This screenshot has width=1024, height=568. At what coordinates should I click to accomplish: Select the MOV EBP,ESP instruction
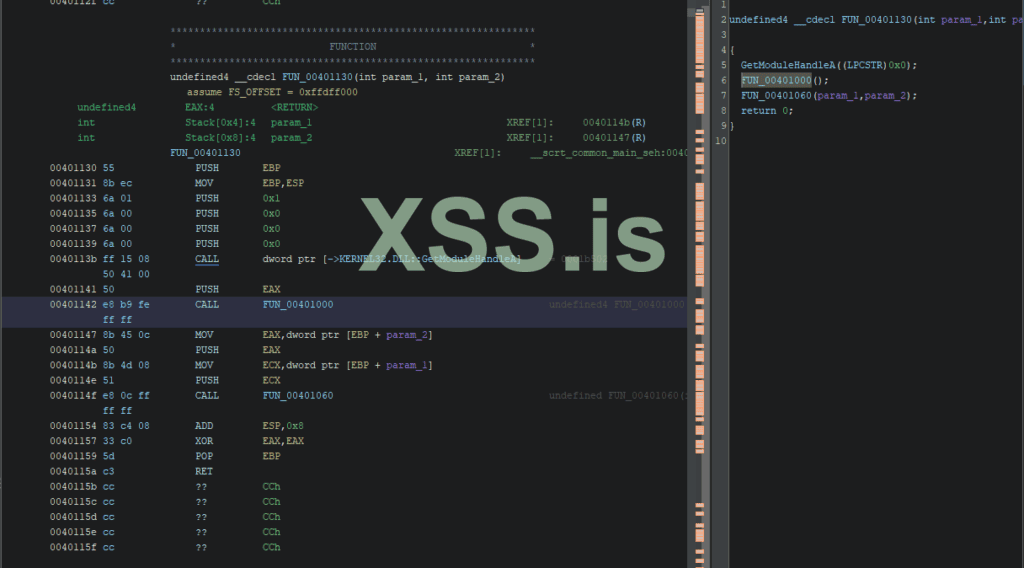249,183
